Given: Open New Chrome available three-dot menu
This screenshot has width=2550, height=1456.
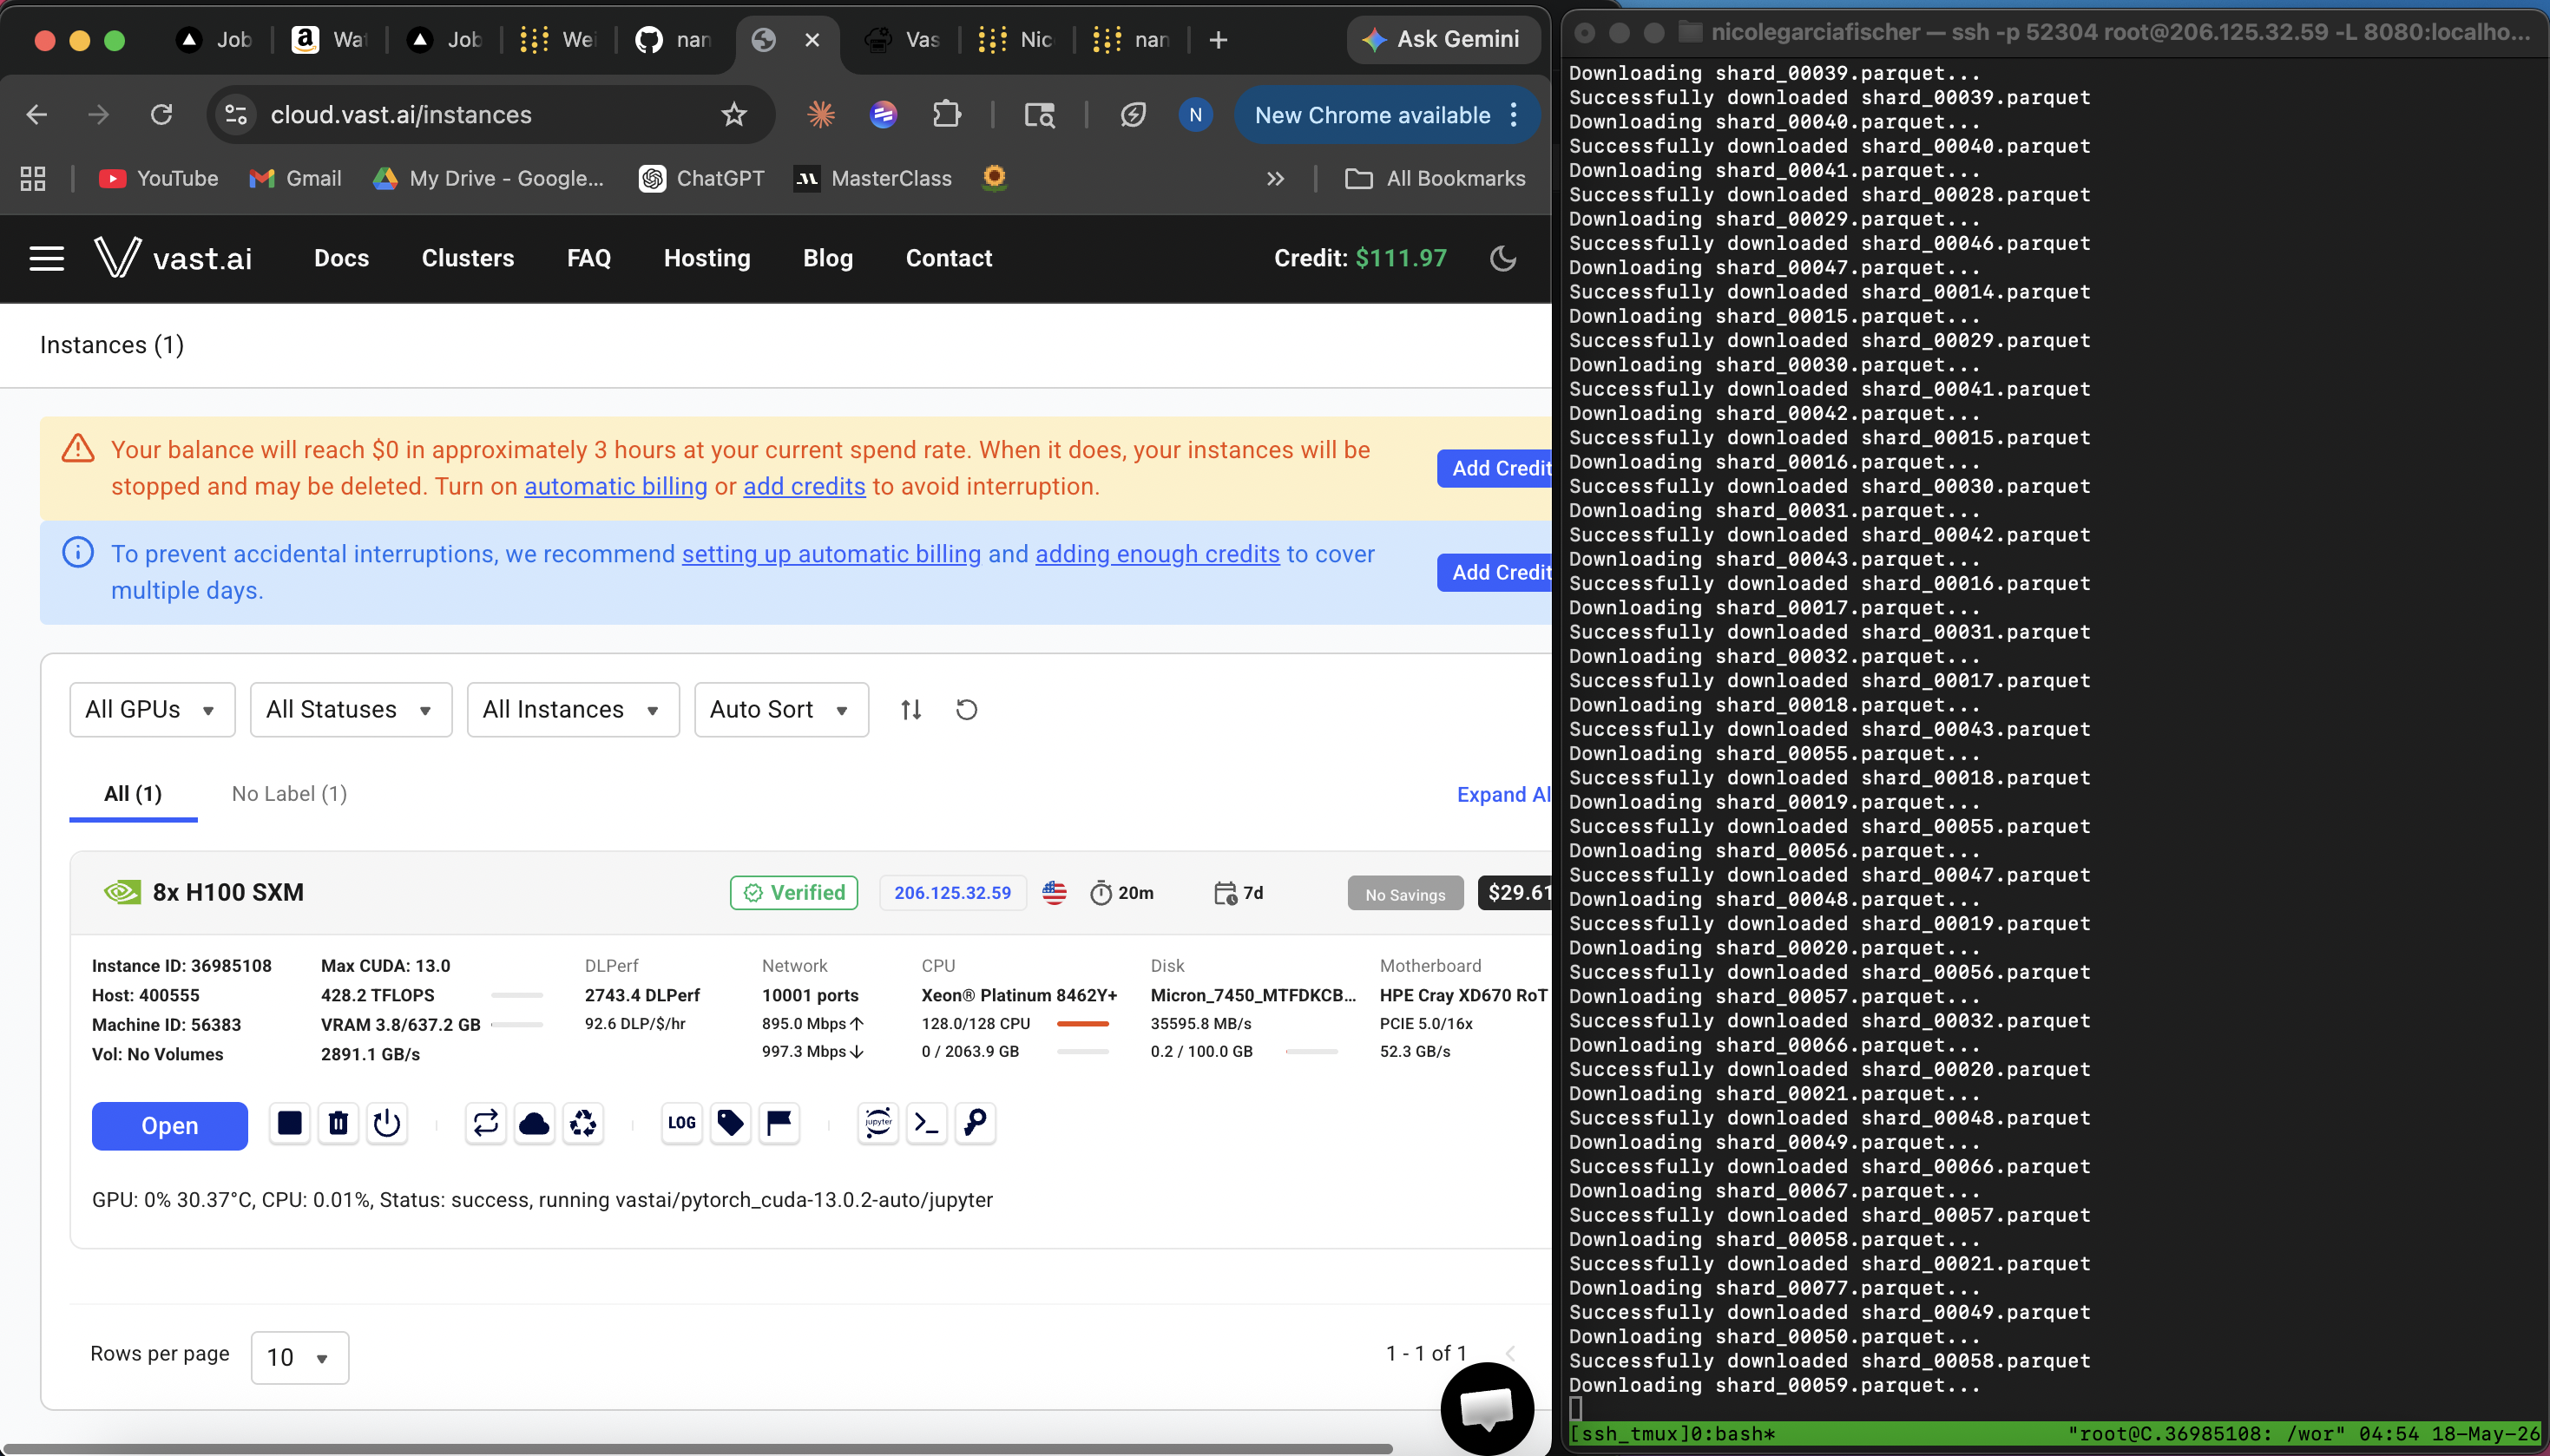Looking at the screenshot, I should [x=1514, y=115].
